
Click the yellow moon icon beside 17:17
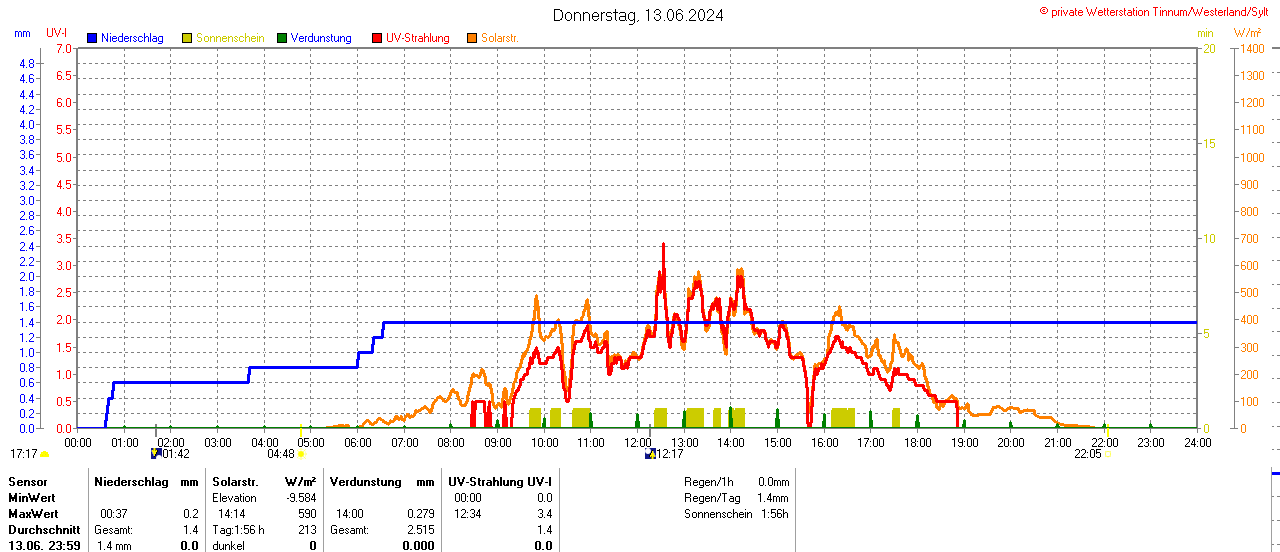tap(45, 454)
